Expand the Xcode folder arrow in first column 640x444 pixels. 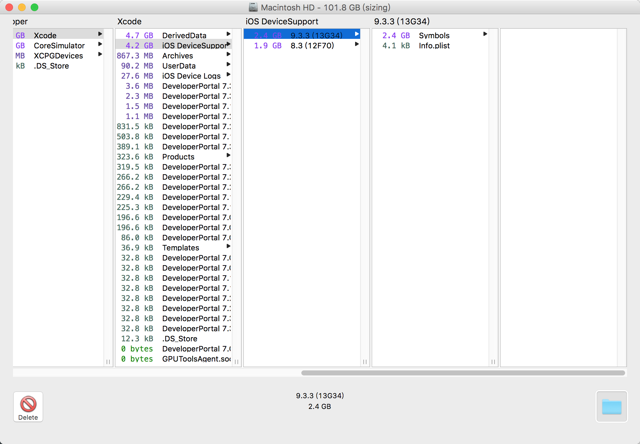tap(100, 34)
